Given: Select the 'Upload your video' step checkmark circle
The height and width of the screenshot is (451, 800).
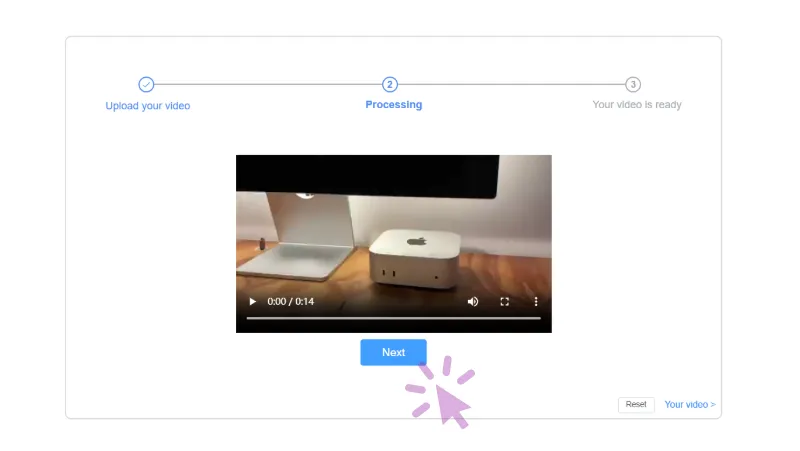Looking at the screenshot, I should click(146, 84).
